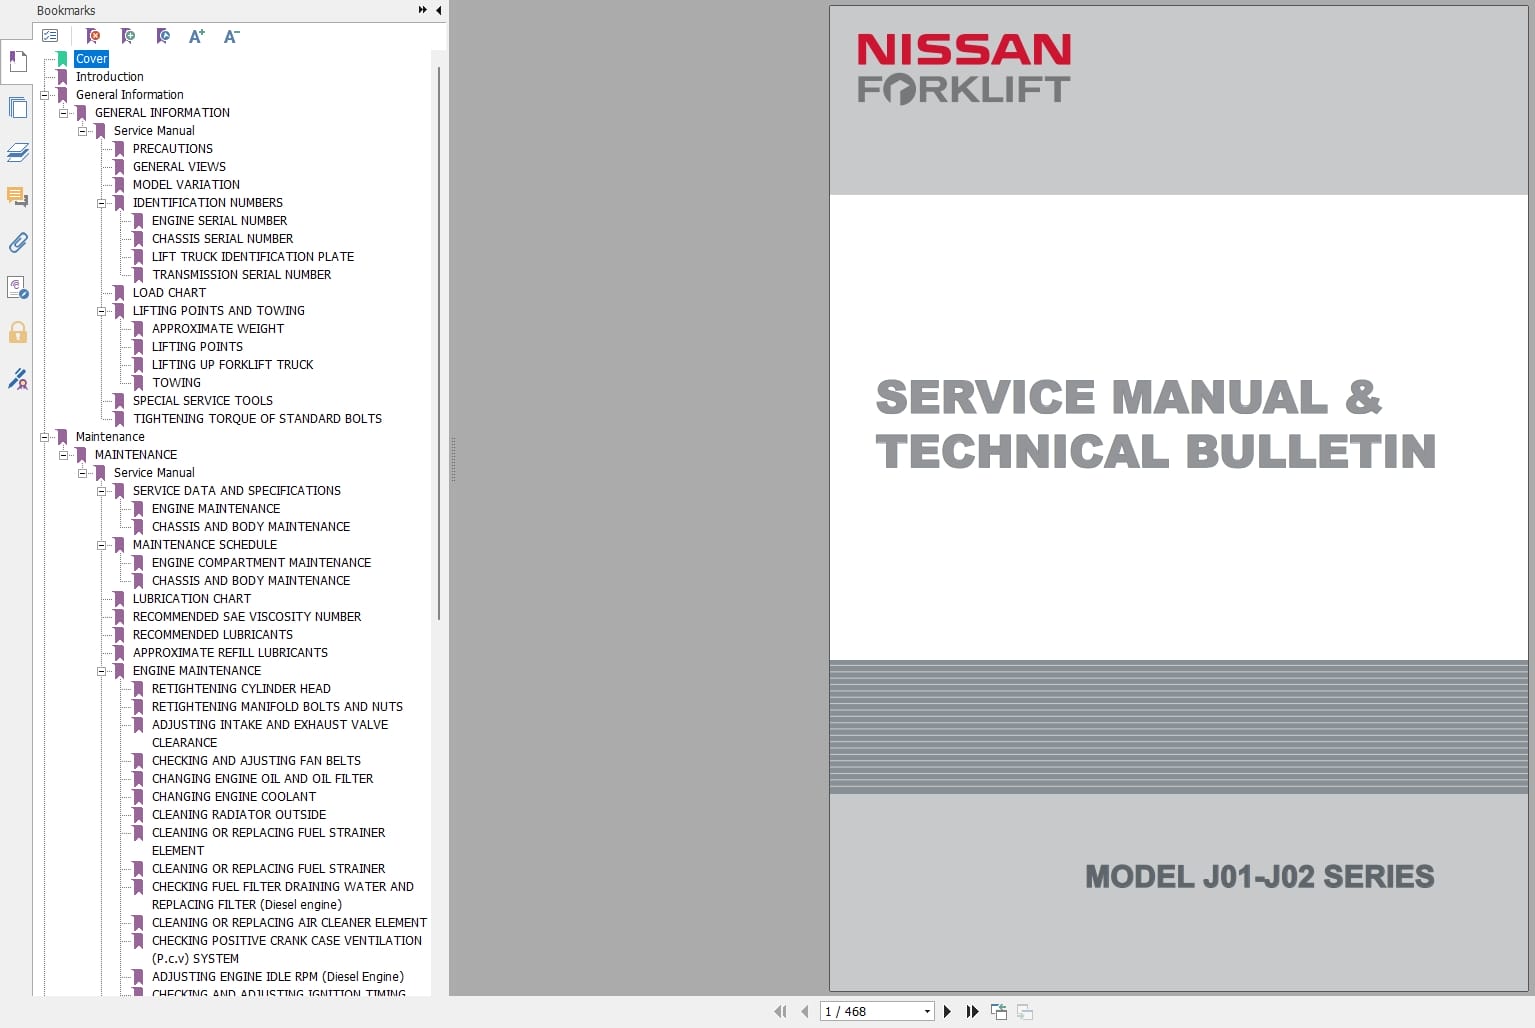Image resolution: width=1535 pixels, height=1028 pixels.
Task: Collapse the Bookmarks panel with left arrow
Action: coord(438,10)
